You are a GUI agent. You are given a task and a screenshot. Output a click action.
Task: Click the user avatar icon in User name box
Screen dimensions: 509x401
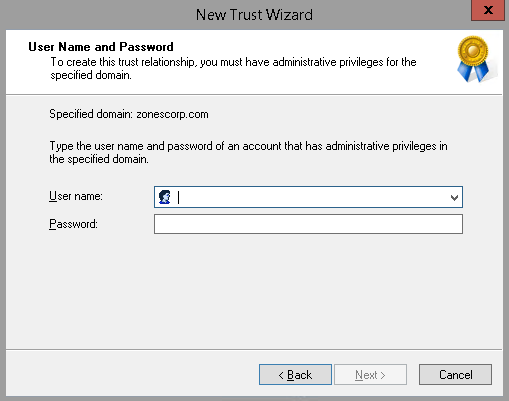[165, 197]
